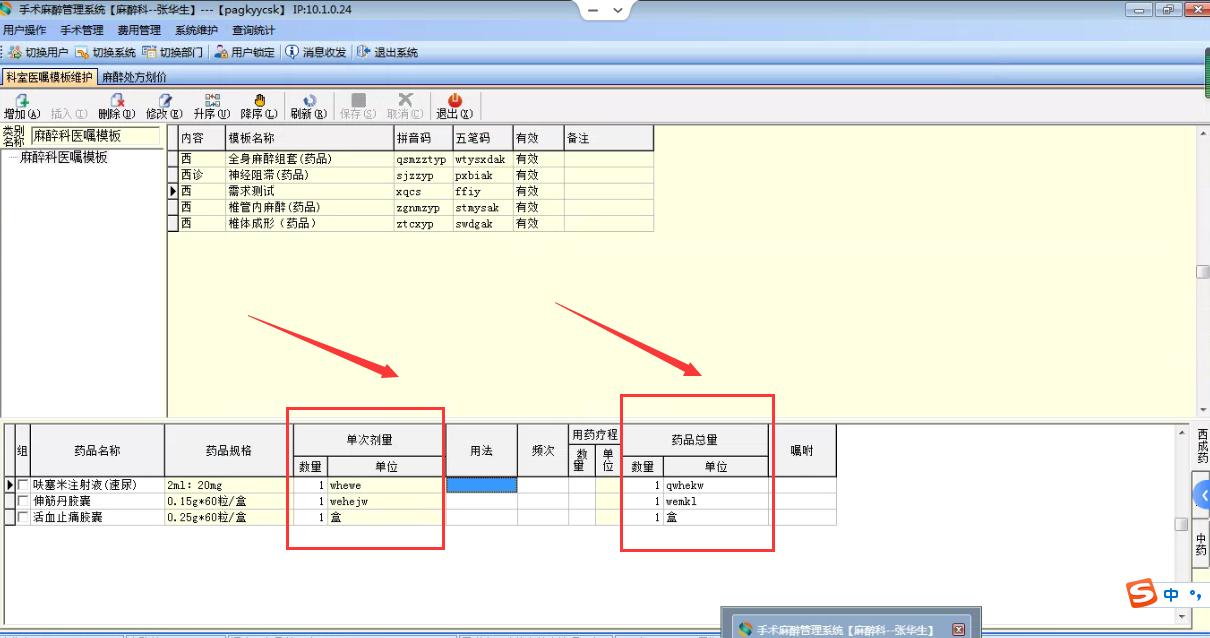Select 麻醉科医嘱模板 tree node
The height and width of the screenshot is (638, 1210).
point(64,158)
